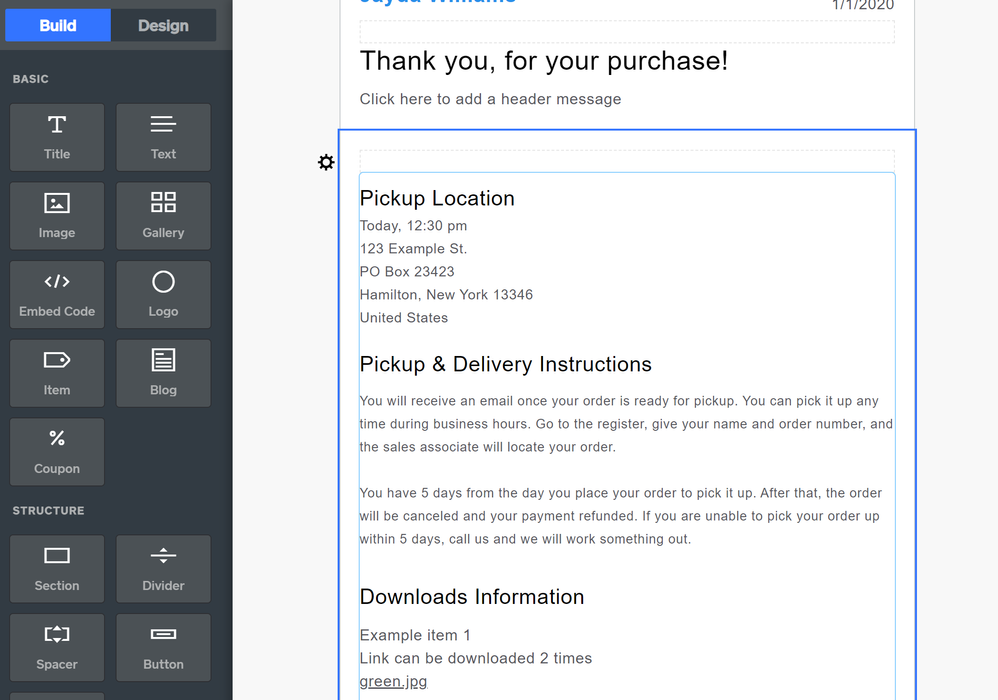
Task: Select the Spacer structure element
Action: pyautogui.click(x=57, y=647)
